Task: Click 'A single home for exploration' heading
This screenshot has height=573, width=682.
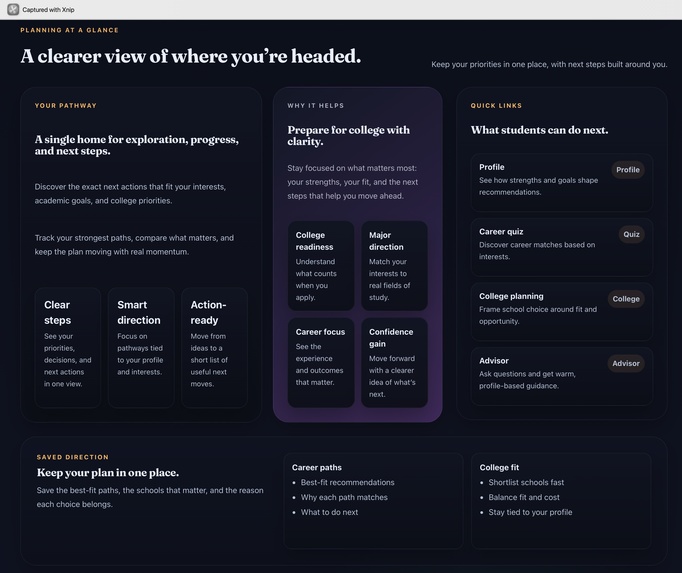Action: pyautogui.click(x=137, y=145)
